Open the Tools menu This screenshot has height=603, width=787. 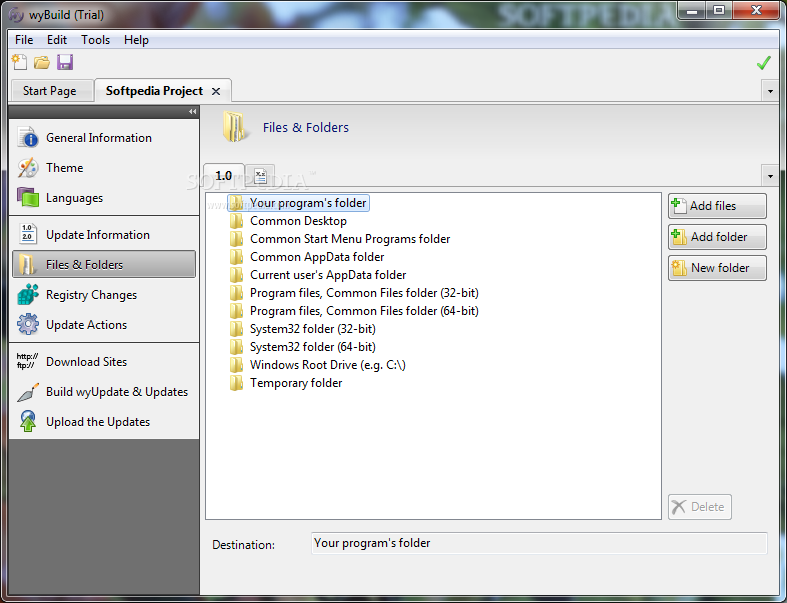click(95, 40)
